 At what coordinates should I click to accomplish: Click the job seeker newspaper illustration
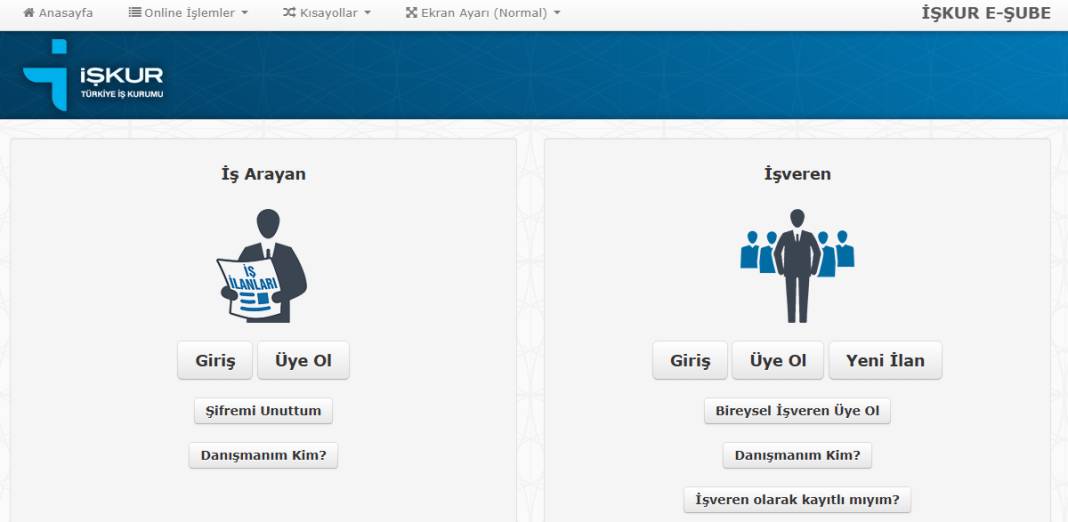(x=262, y=266)
